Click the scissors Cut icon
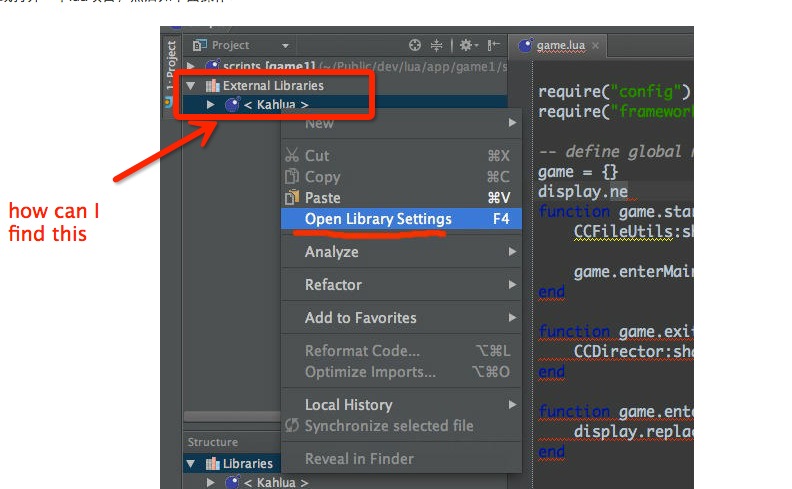The width and height of the screenshot is (792, 489). [292, 155]
